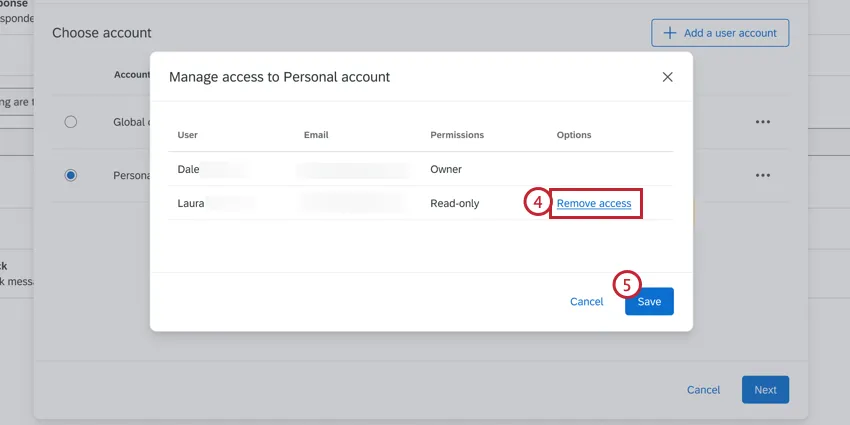The height and width of the screenshot is (425, 850).
Task: Click the circled step 4 marker
Action: click(537, 203)
